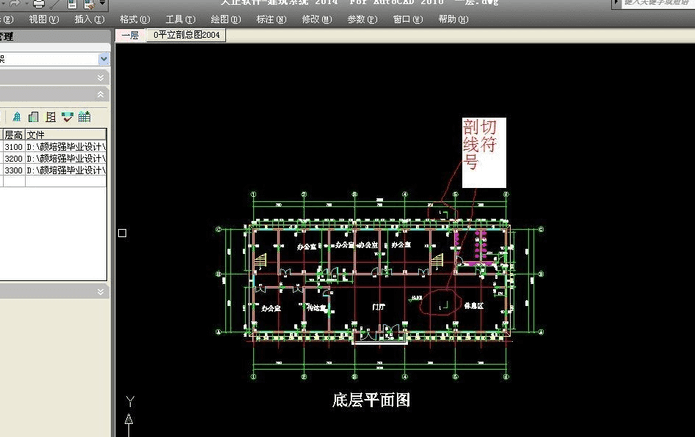695x437 pixels.
Task: Open the project name combo box dropdown
Action: click(103, 59)
